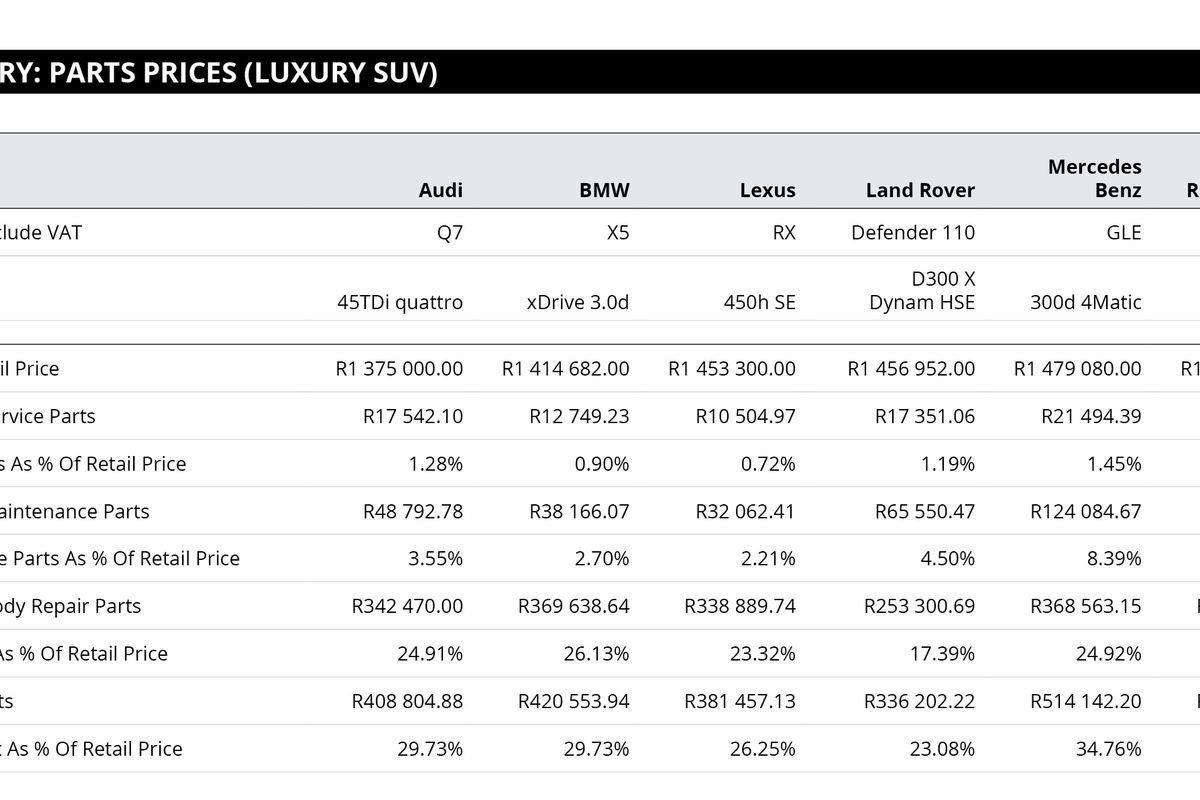The width and height of the screenshot is (1200, 800).
Task: Click the Lexus column header
Action: (767, 190)
